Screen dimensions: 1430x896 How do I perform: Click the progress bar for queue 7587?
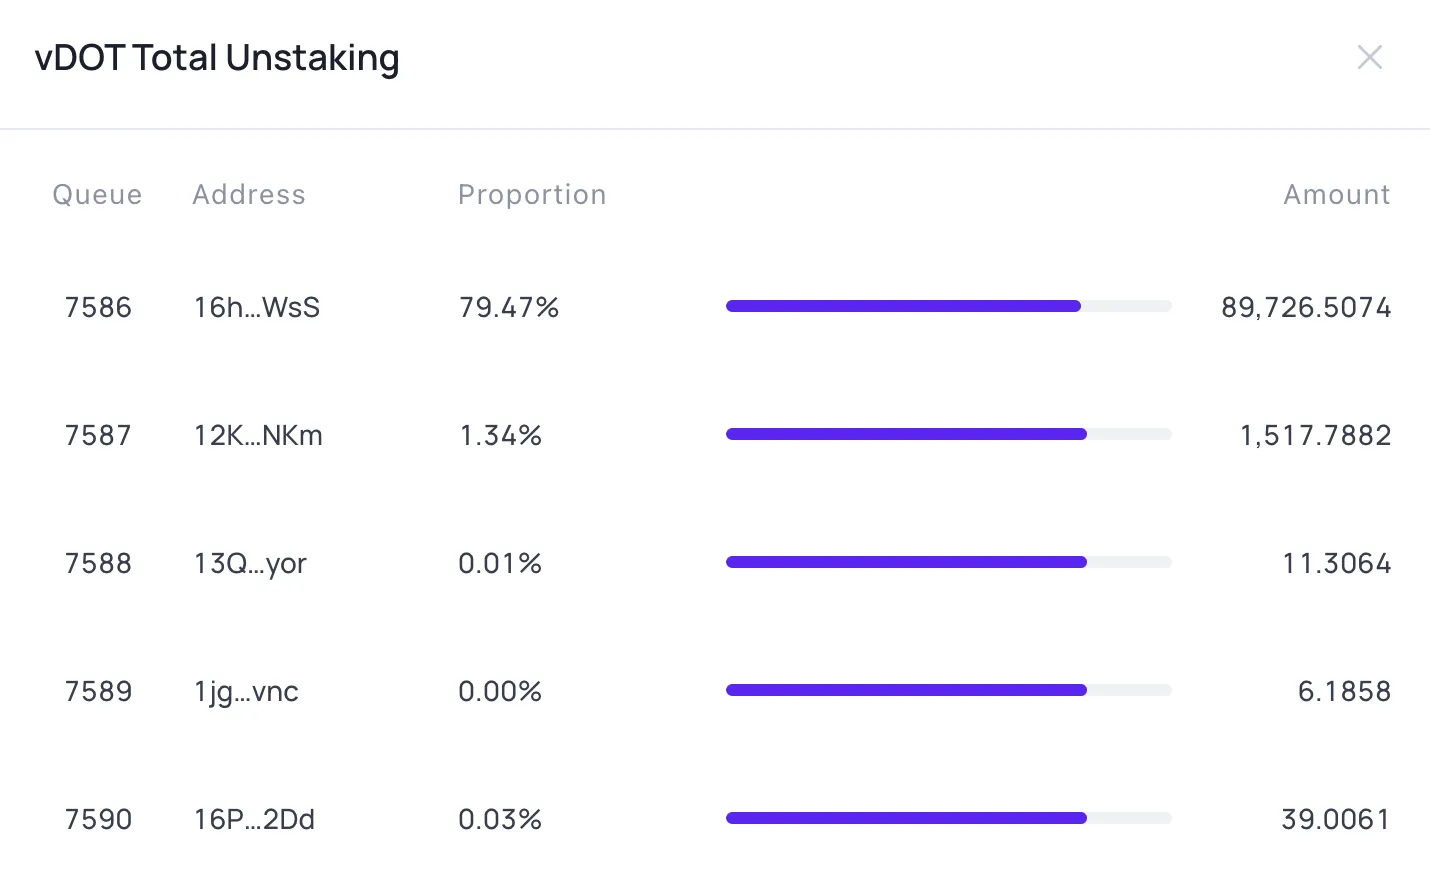(948, 434)
